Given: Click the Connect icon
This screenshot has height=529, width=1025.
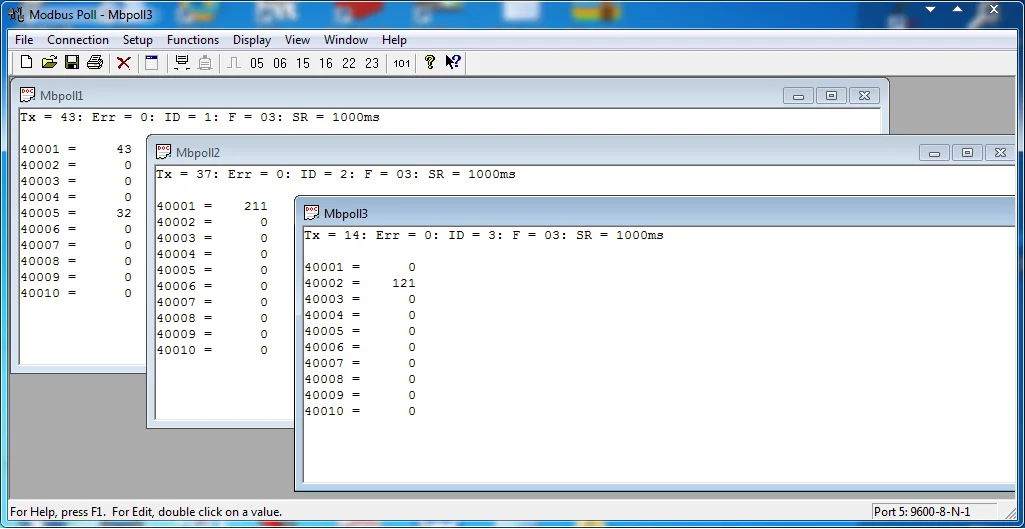Looking at the screenshot, I should [182, 63].
